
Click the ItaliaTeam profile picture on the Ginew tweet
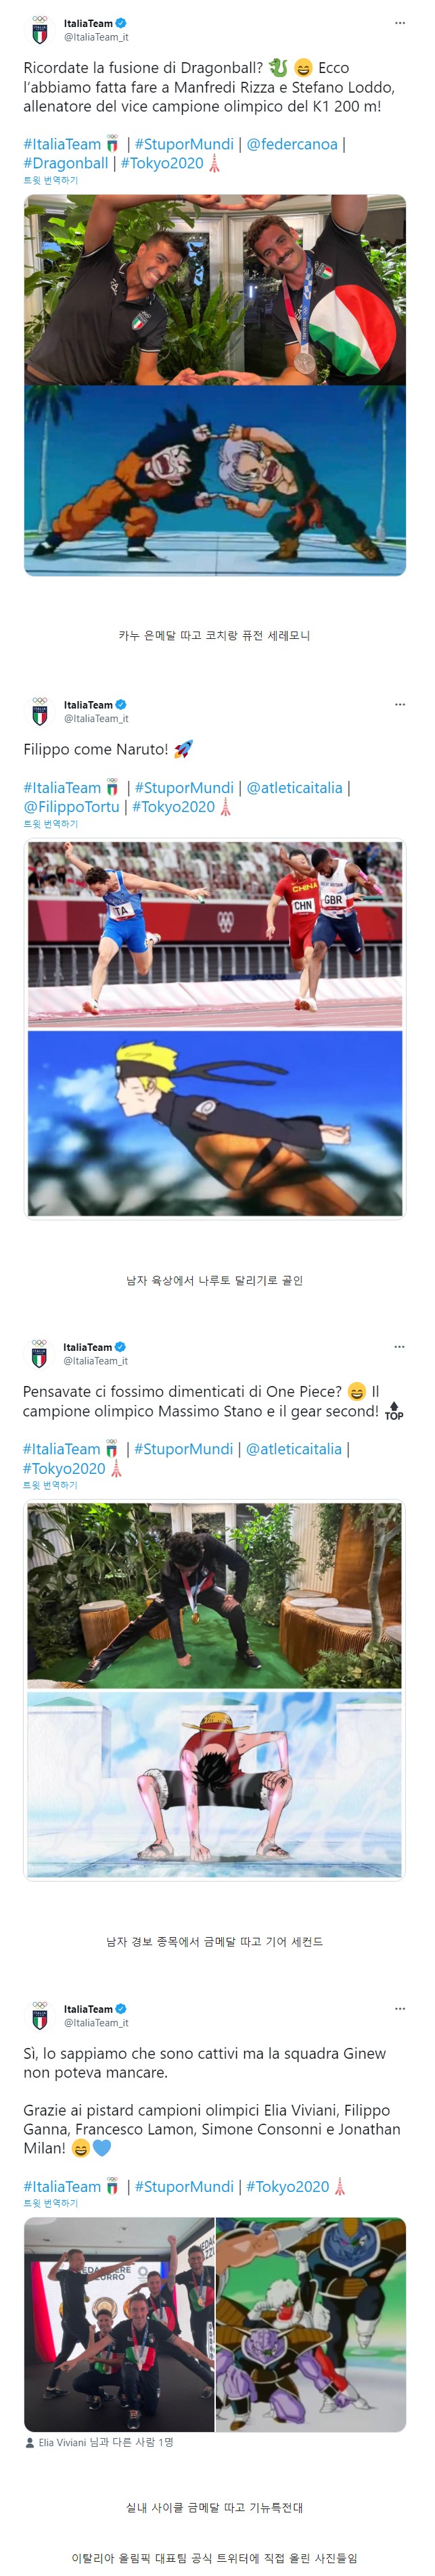[39, 2015]
